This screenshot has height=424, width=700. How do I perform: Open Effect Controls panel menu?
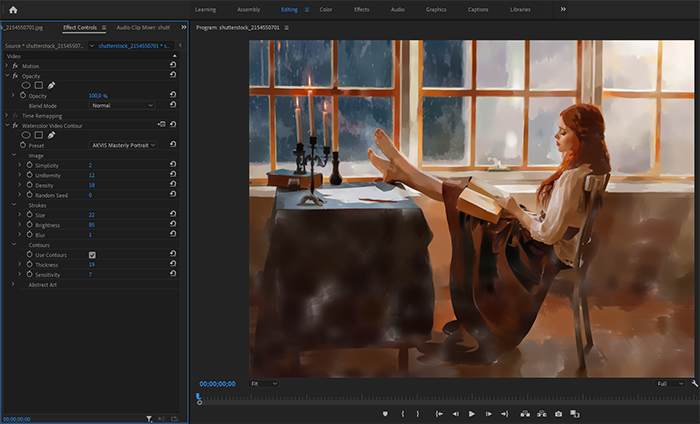[x=104, y=28]
